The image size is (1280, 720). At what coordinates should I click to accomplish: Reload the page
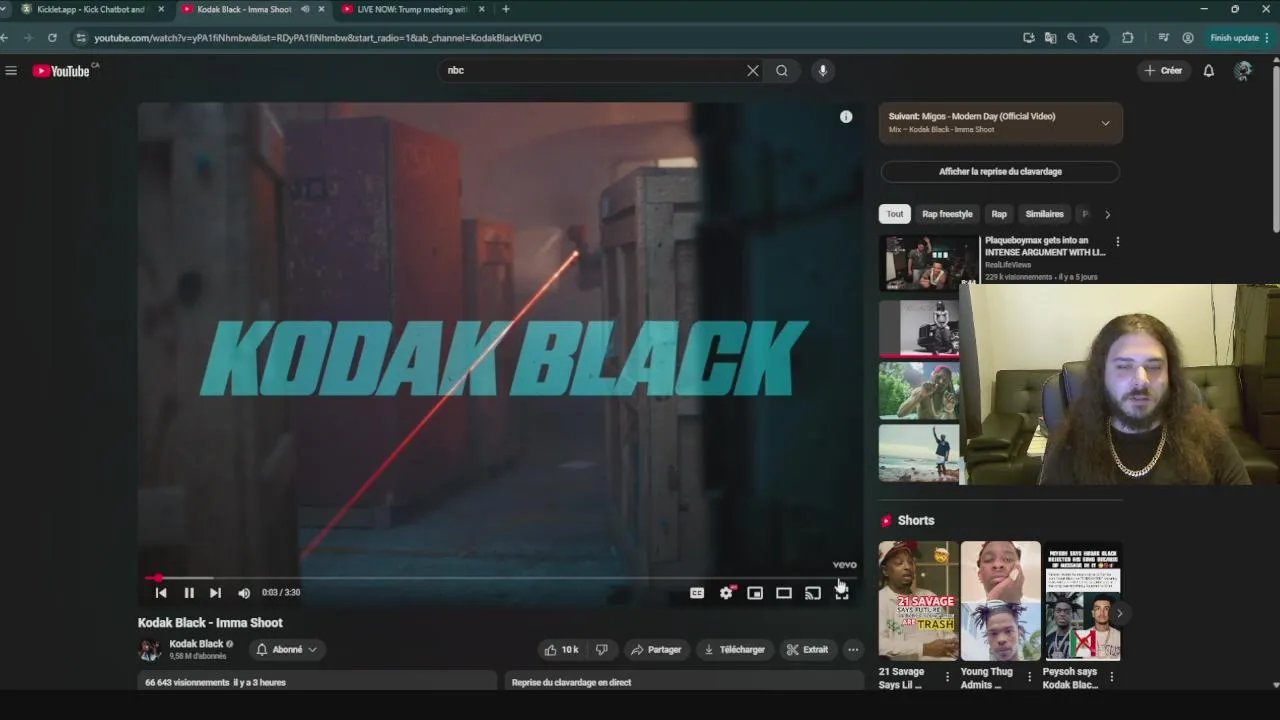click(x=52, y=38)
